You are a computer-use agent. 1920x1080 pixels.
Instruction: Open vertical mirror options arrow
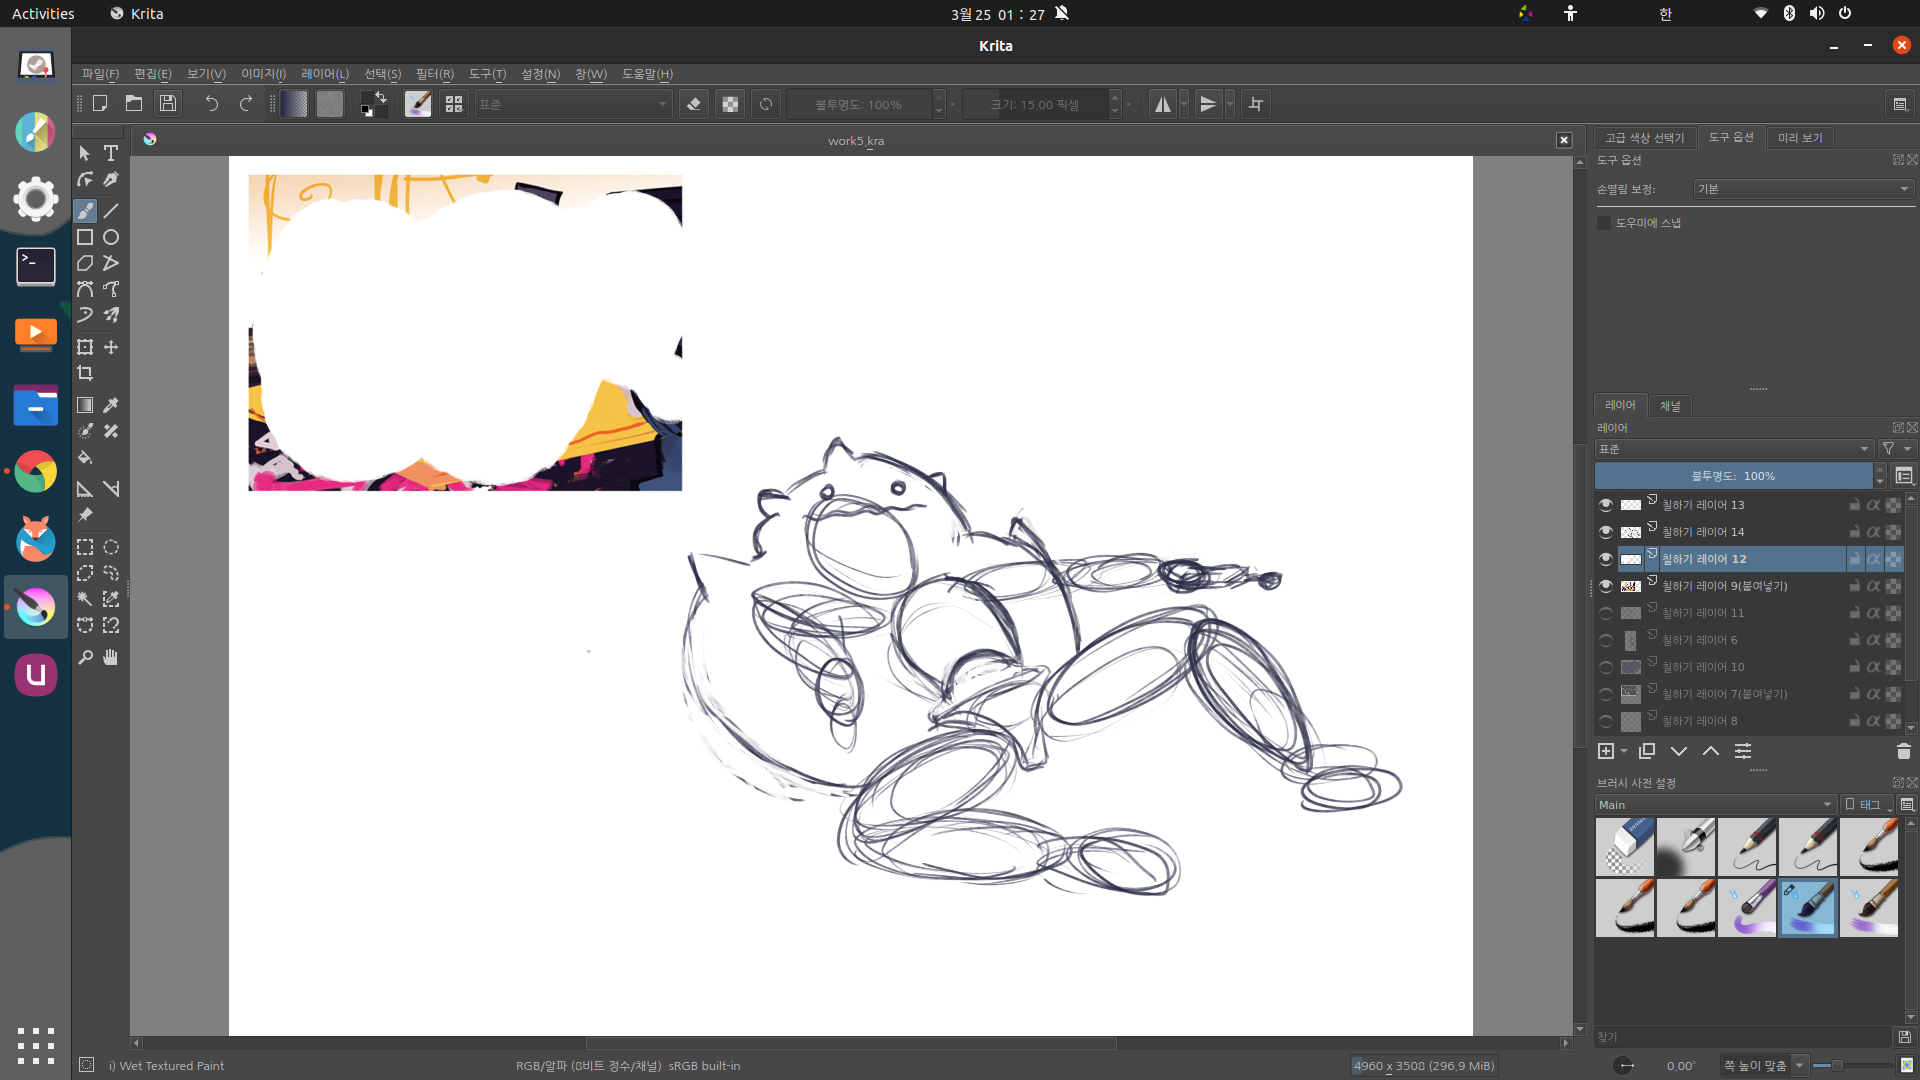pos(1230,104)
